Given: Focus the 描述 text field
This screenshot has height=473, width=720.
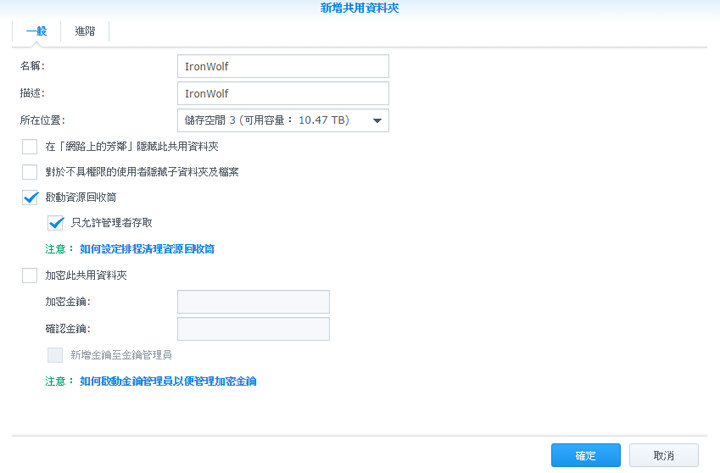Looking at the screenshot, I should click(x=282, y=93).
